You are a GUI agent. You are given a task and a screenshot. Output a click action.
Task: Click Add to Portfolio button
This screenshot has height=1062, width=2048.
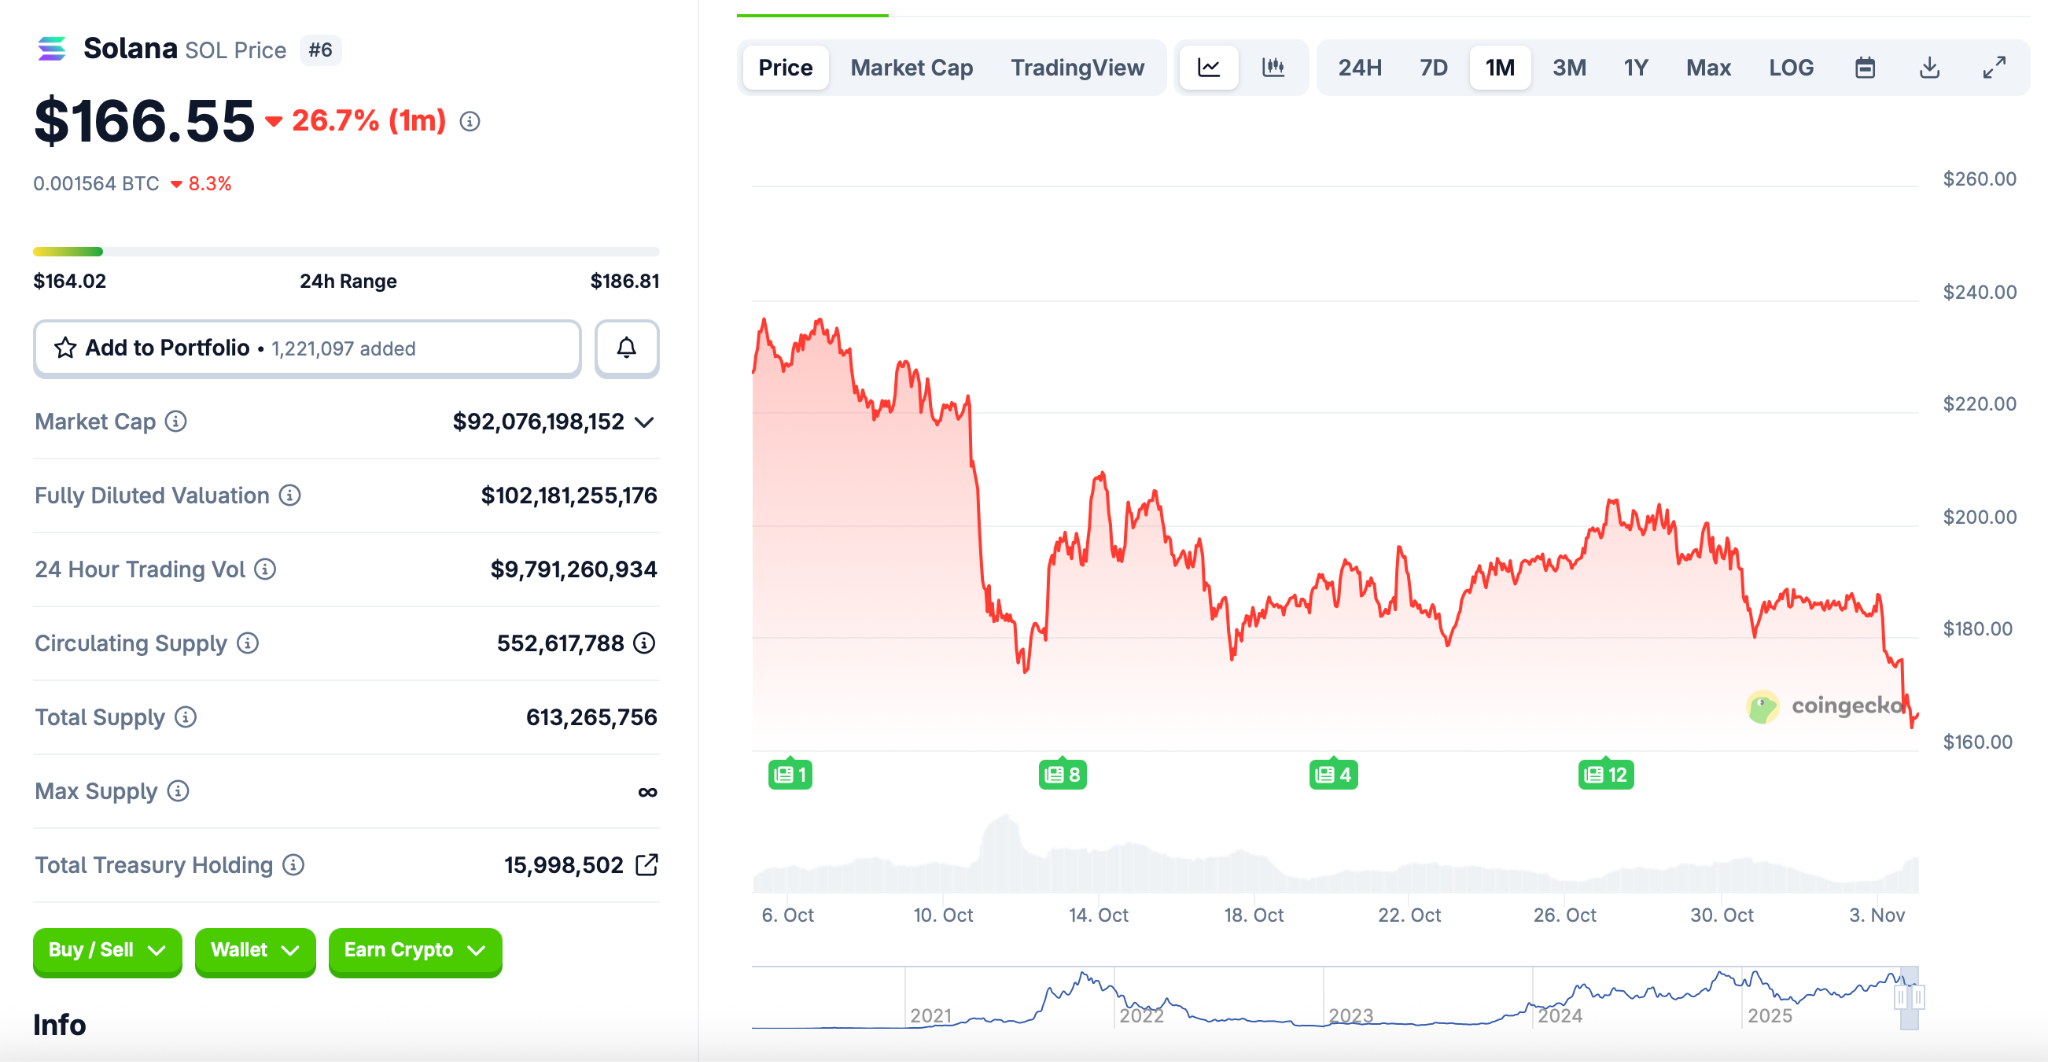pos(307,348)
